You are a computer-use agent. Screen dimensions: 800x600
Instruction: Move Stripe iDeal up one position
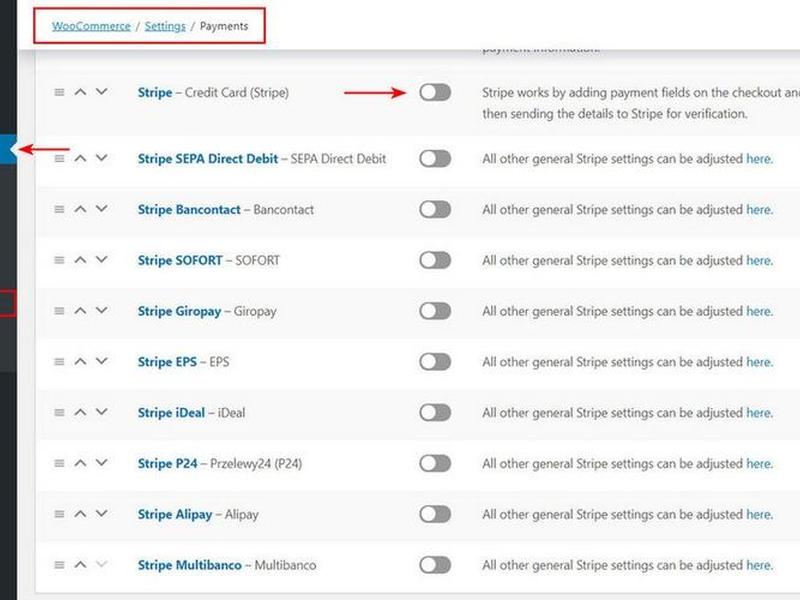(x=81, y=412)
